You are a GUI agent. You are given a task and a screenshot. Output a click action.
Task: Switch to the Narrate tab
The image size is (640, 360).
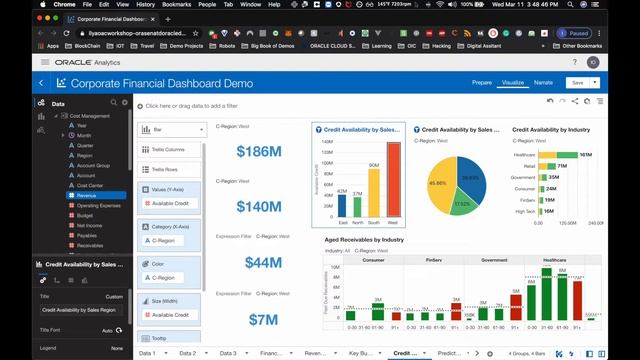click(x=543, y=82)
